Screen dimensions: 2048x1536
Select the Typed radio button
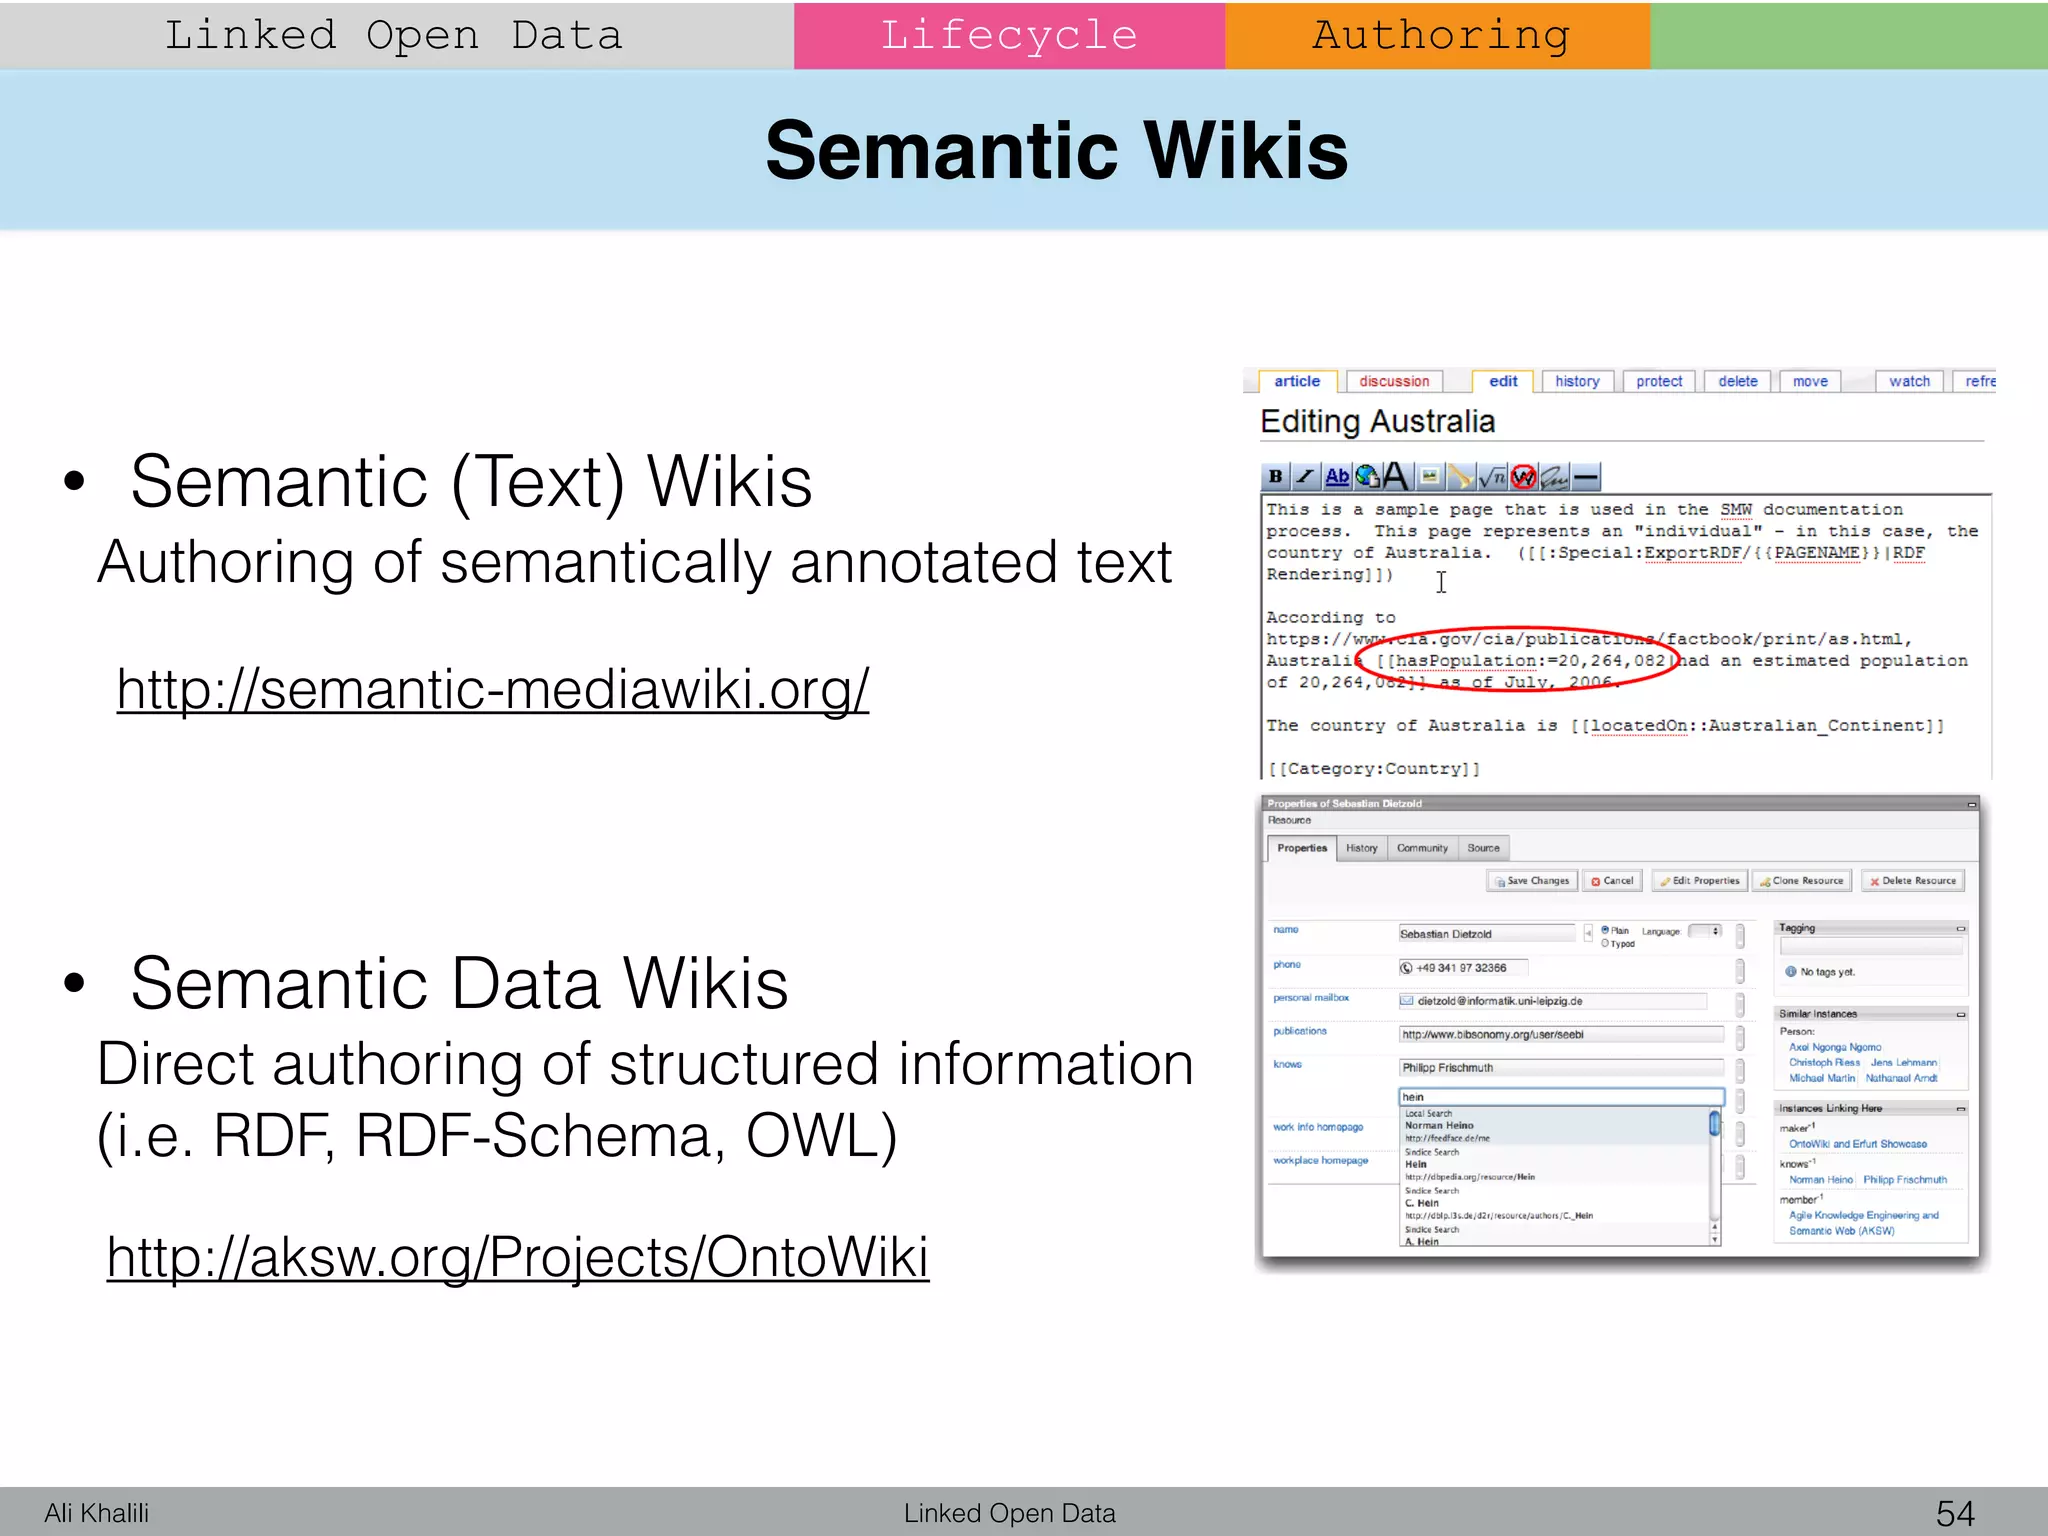point(1605,944)
